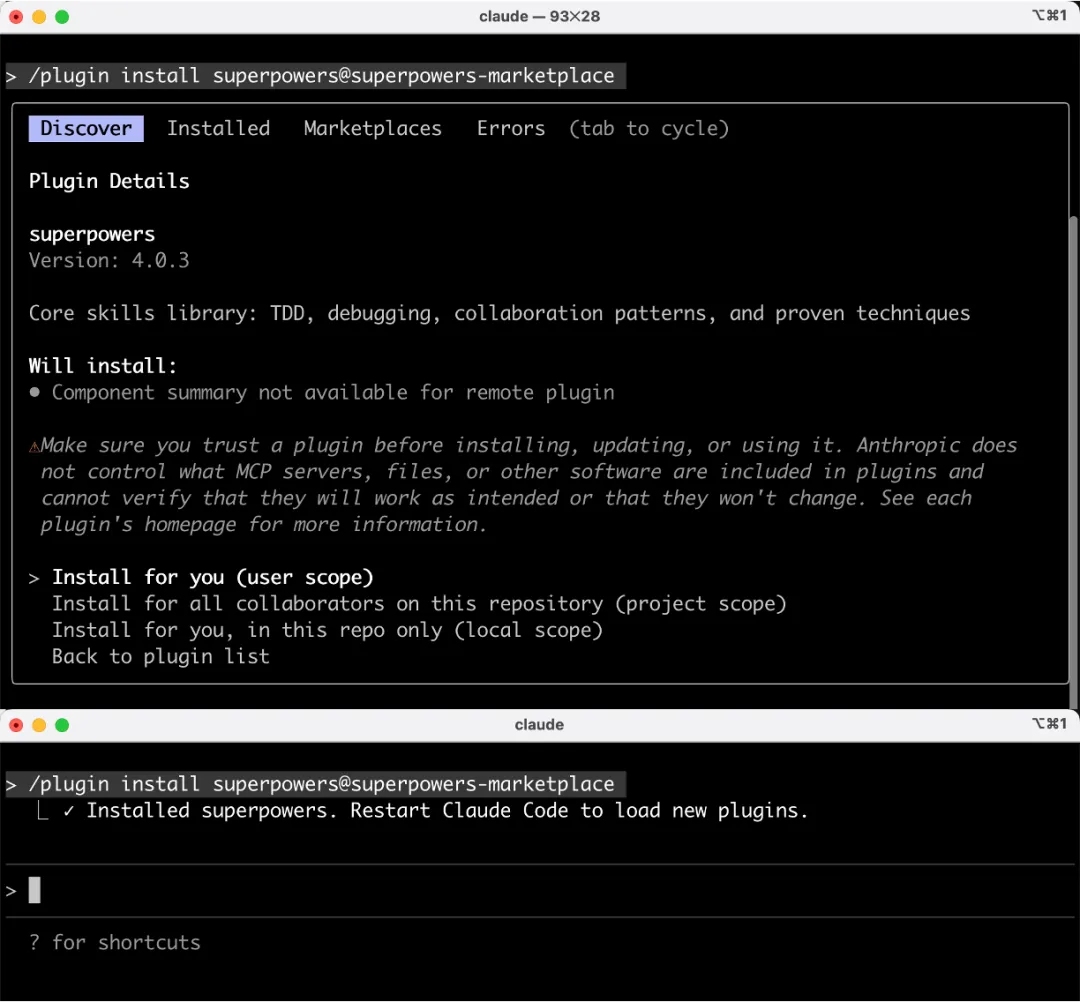Open the Installed tab

[218, 129]
